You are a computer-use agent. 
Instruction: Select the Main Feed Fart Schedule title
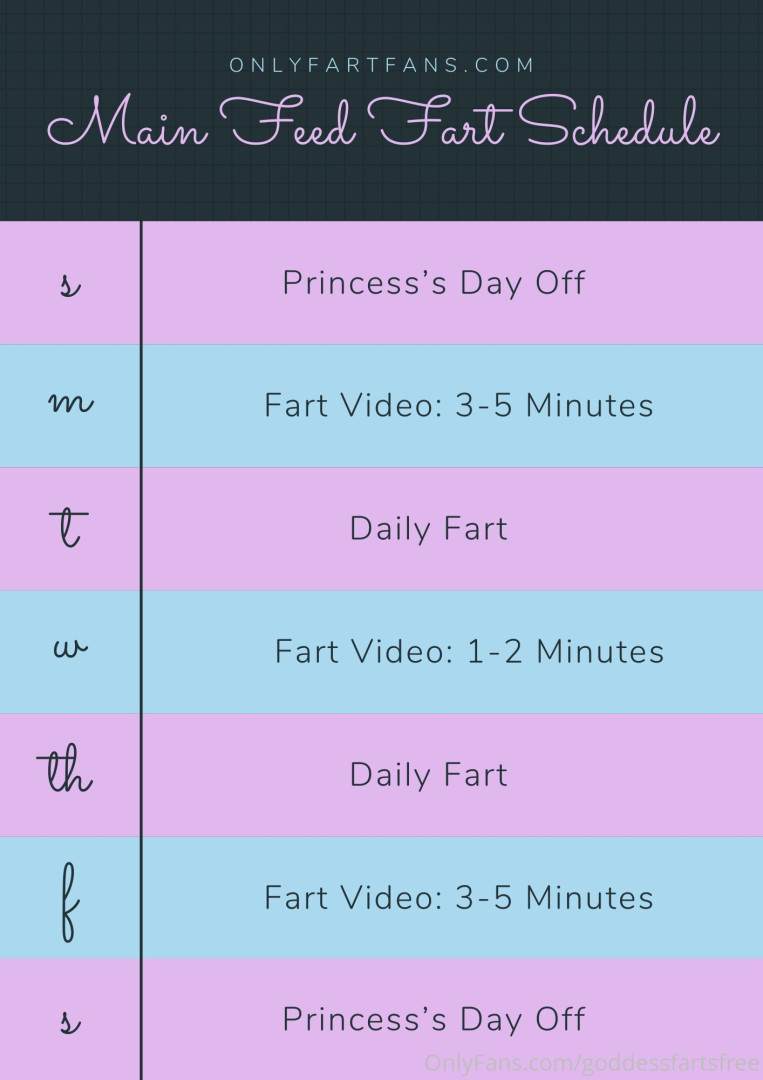tap(384, 123)
